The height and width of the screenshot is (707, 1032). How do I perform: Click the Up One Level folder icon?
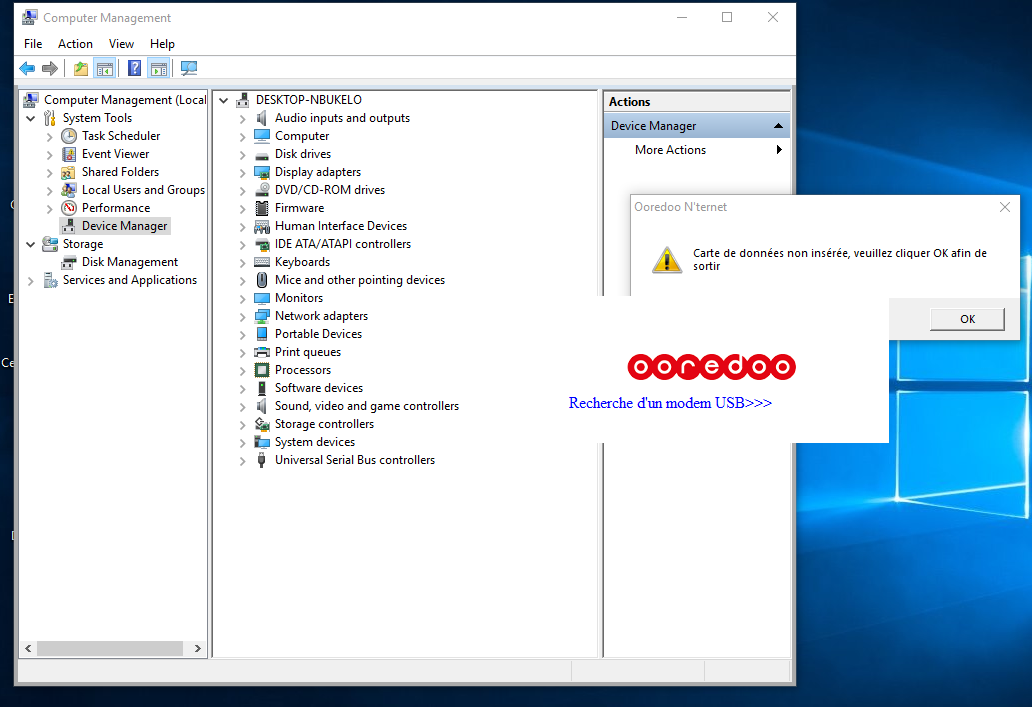click(81, 68)
